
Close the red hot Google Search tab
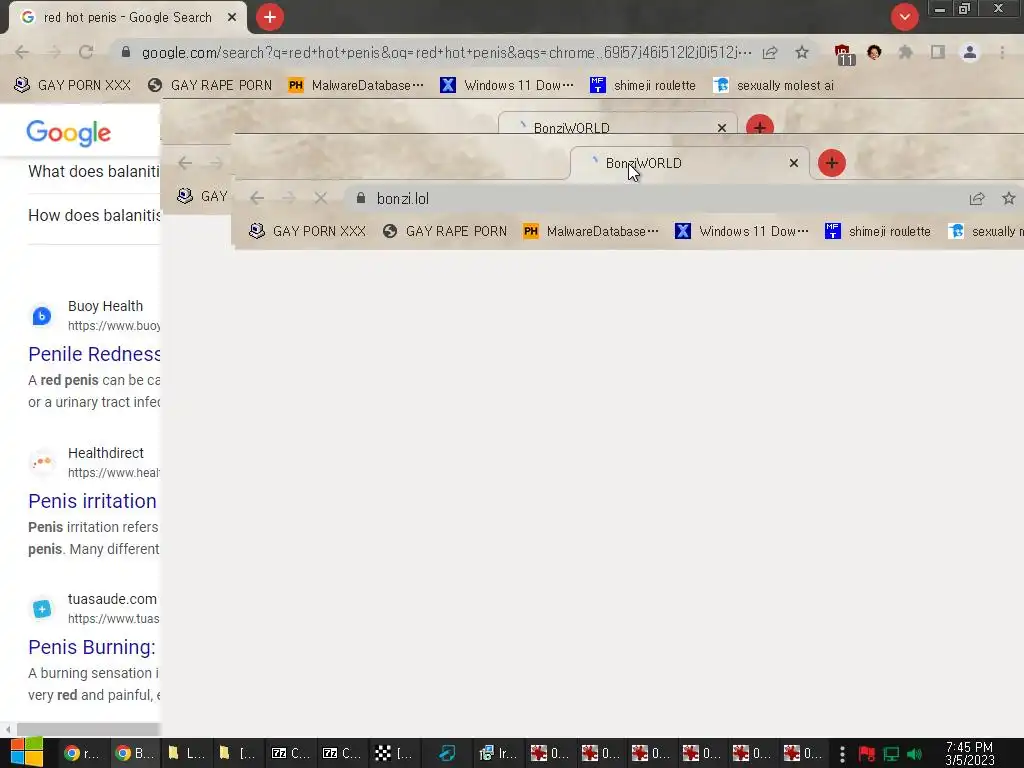[x=232, y=18]
